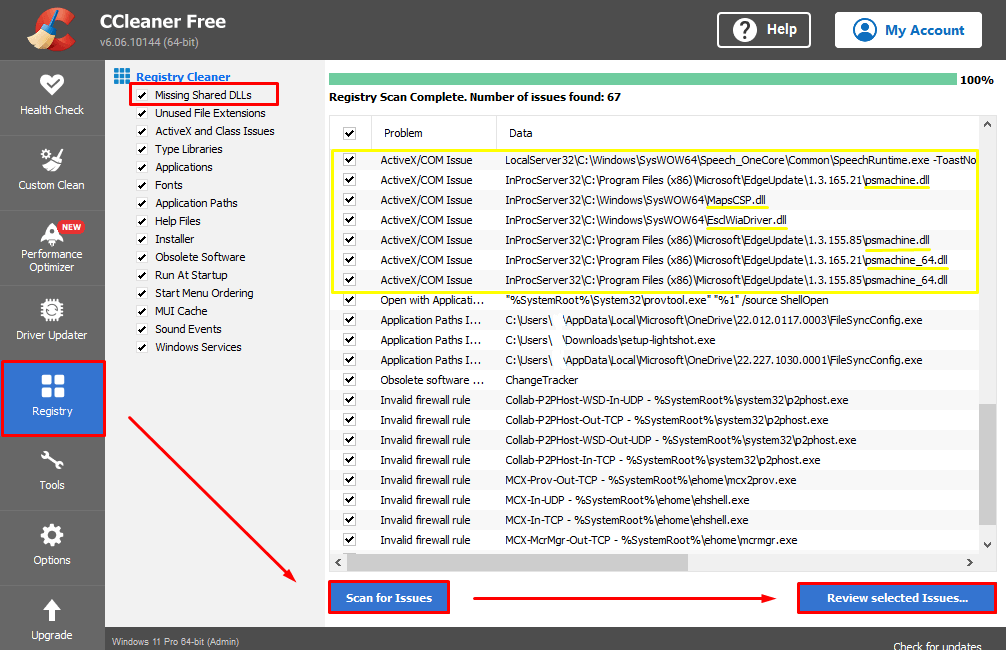1006x650 pixels.
Task: Select the Collab-P2PHost-Out-TCP firewall rule text
Action: coord(667,420)
